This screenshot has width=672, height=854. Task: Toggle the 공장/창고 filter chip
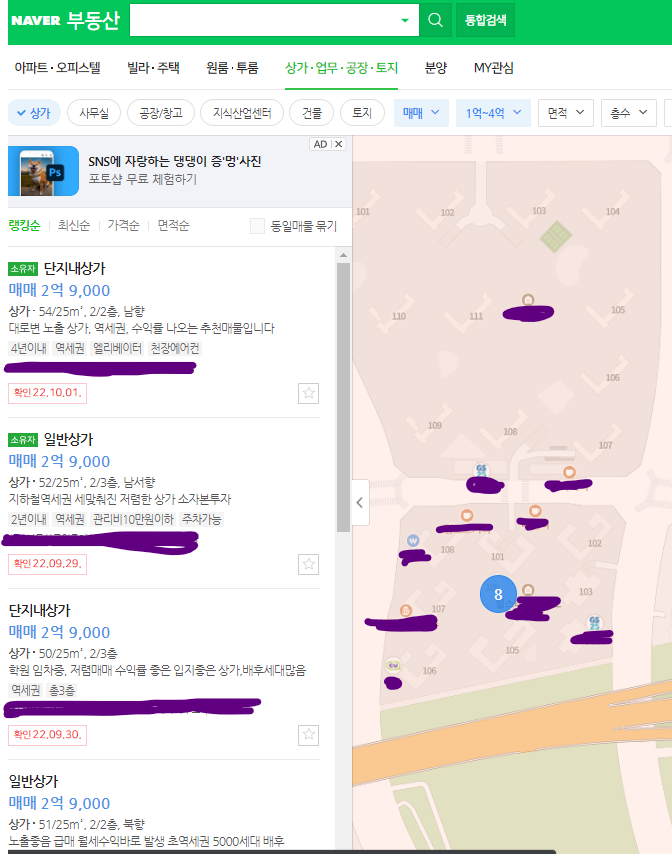pos(161,113)
